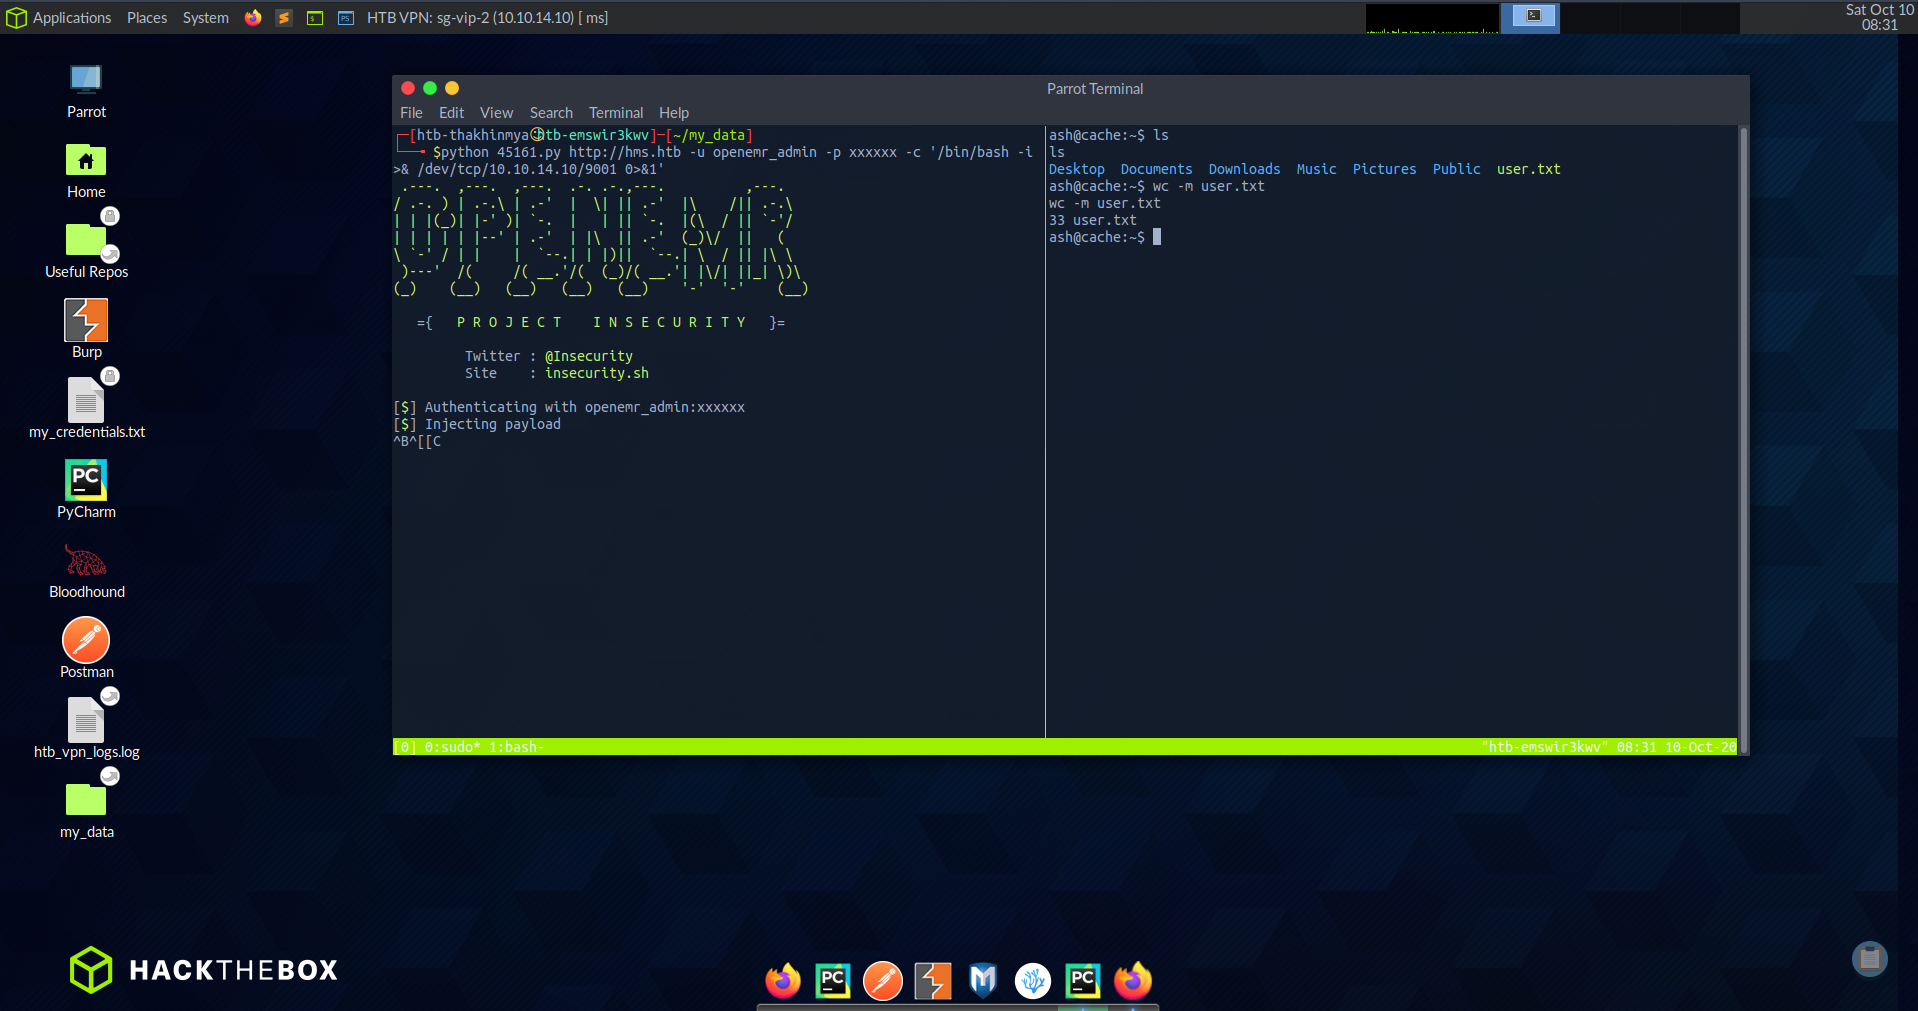This screenshot has width=1918, height=1011.
Task: Click the Pictures directory in ls output
Action: [x=1384, y=169]
